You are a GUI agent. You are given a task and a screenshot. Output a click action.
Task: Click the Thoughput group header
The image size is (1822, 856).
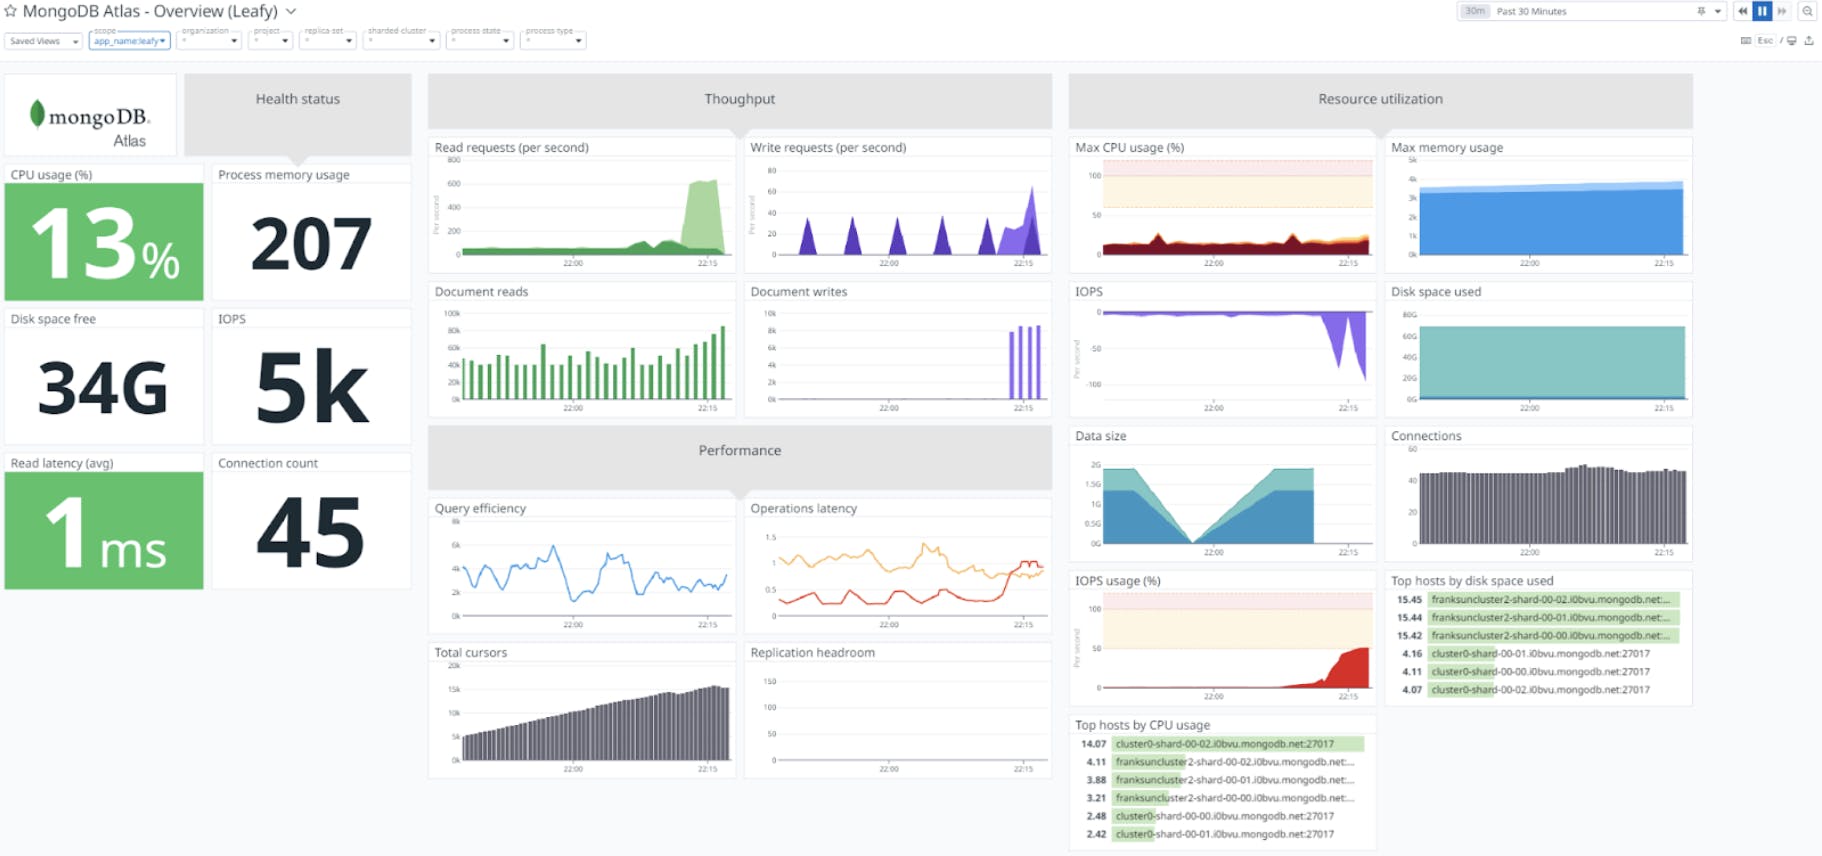coord(740,99)
